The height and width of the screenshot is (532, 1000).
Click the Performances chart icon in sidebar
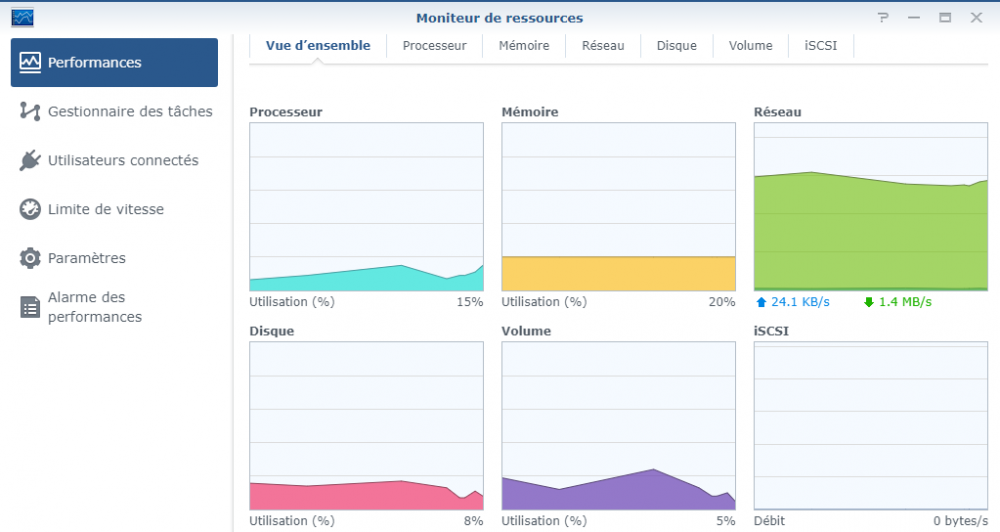[30, 62]
